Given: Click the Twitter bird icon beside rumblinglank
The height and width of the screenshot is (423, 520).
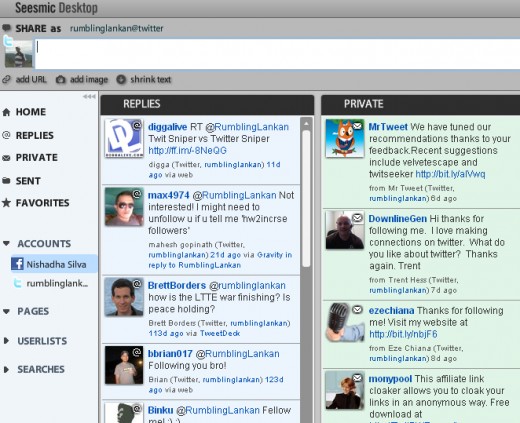Looking at the screenshot, I should (x=17, y=283).
